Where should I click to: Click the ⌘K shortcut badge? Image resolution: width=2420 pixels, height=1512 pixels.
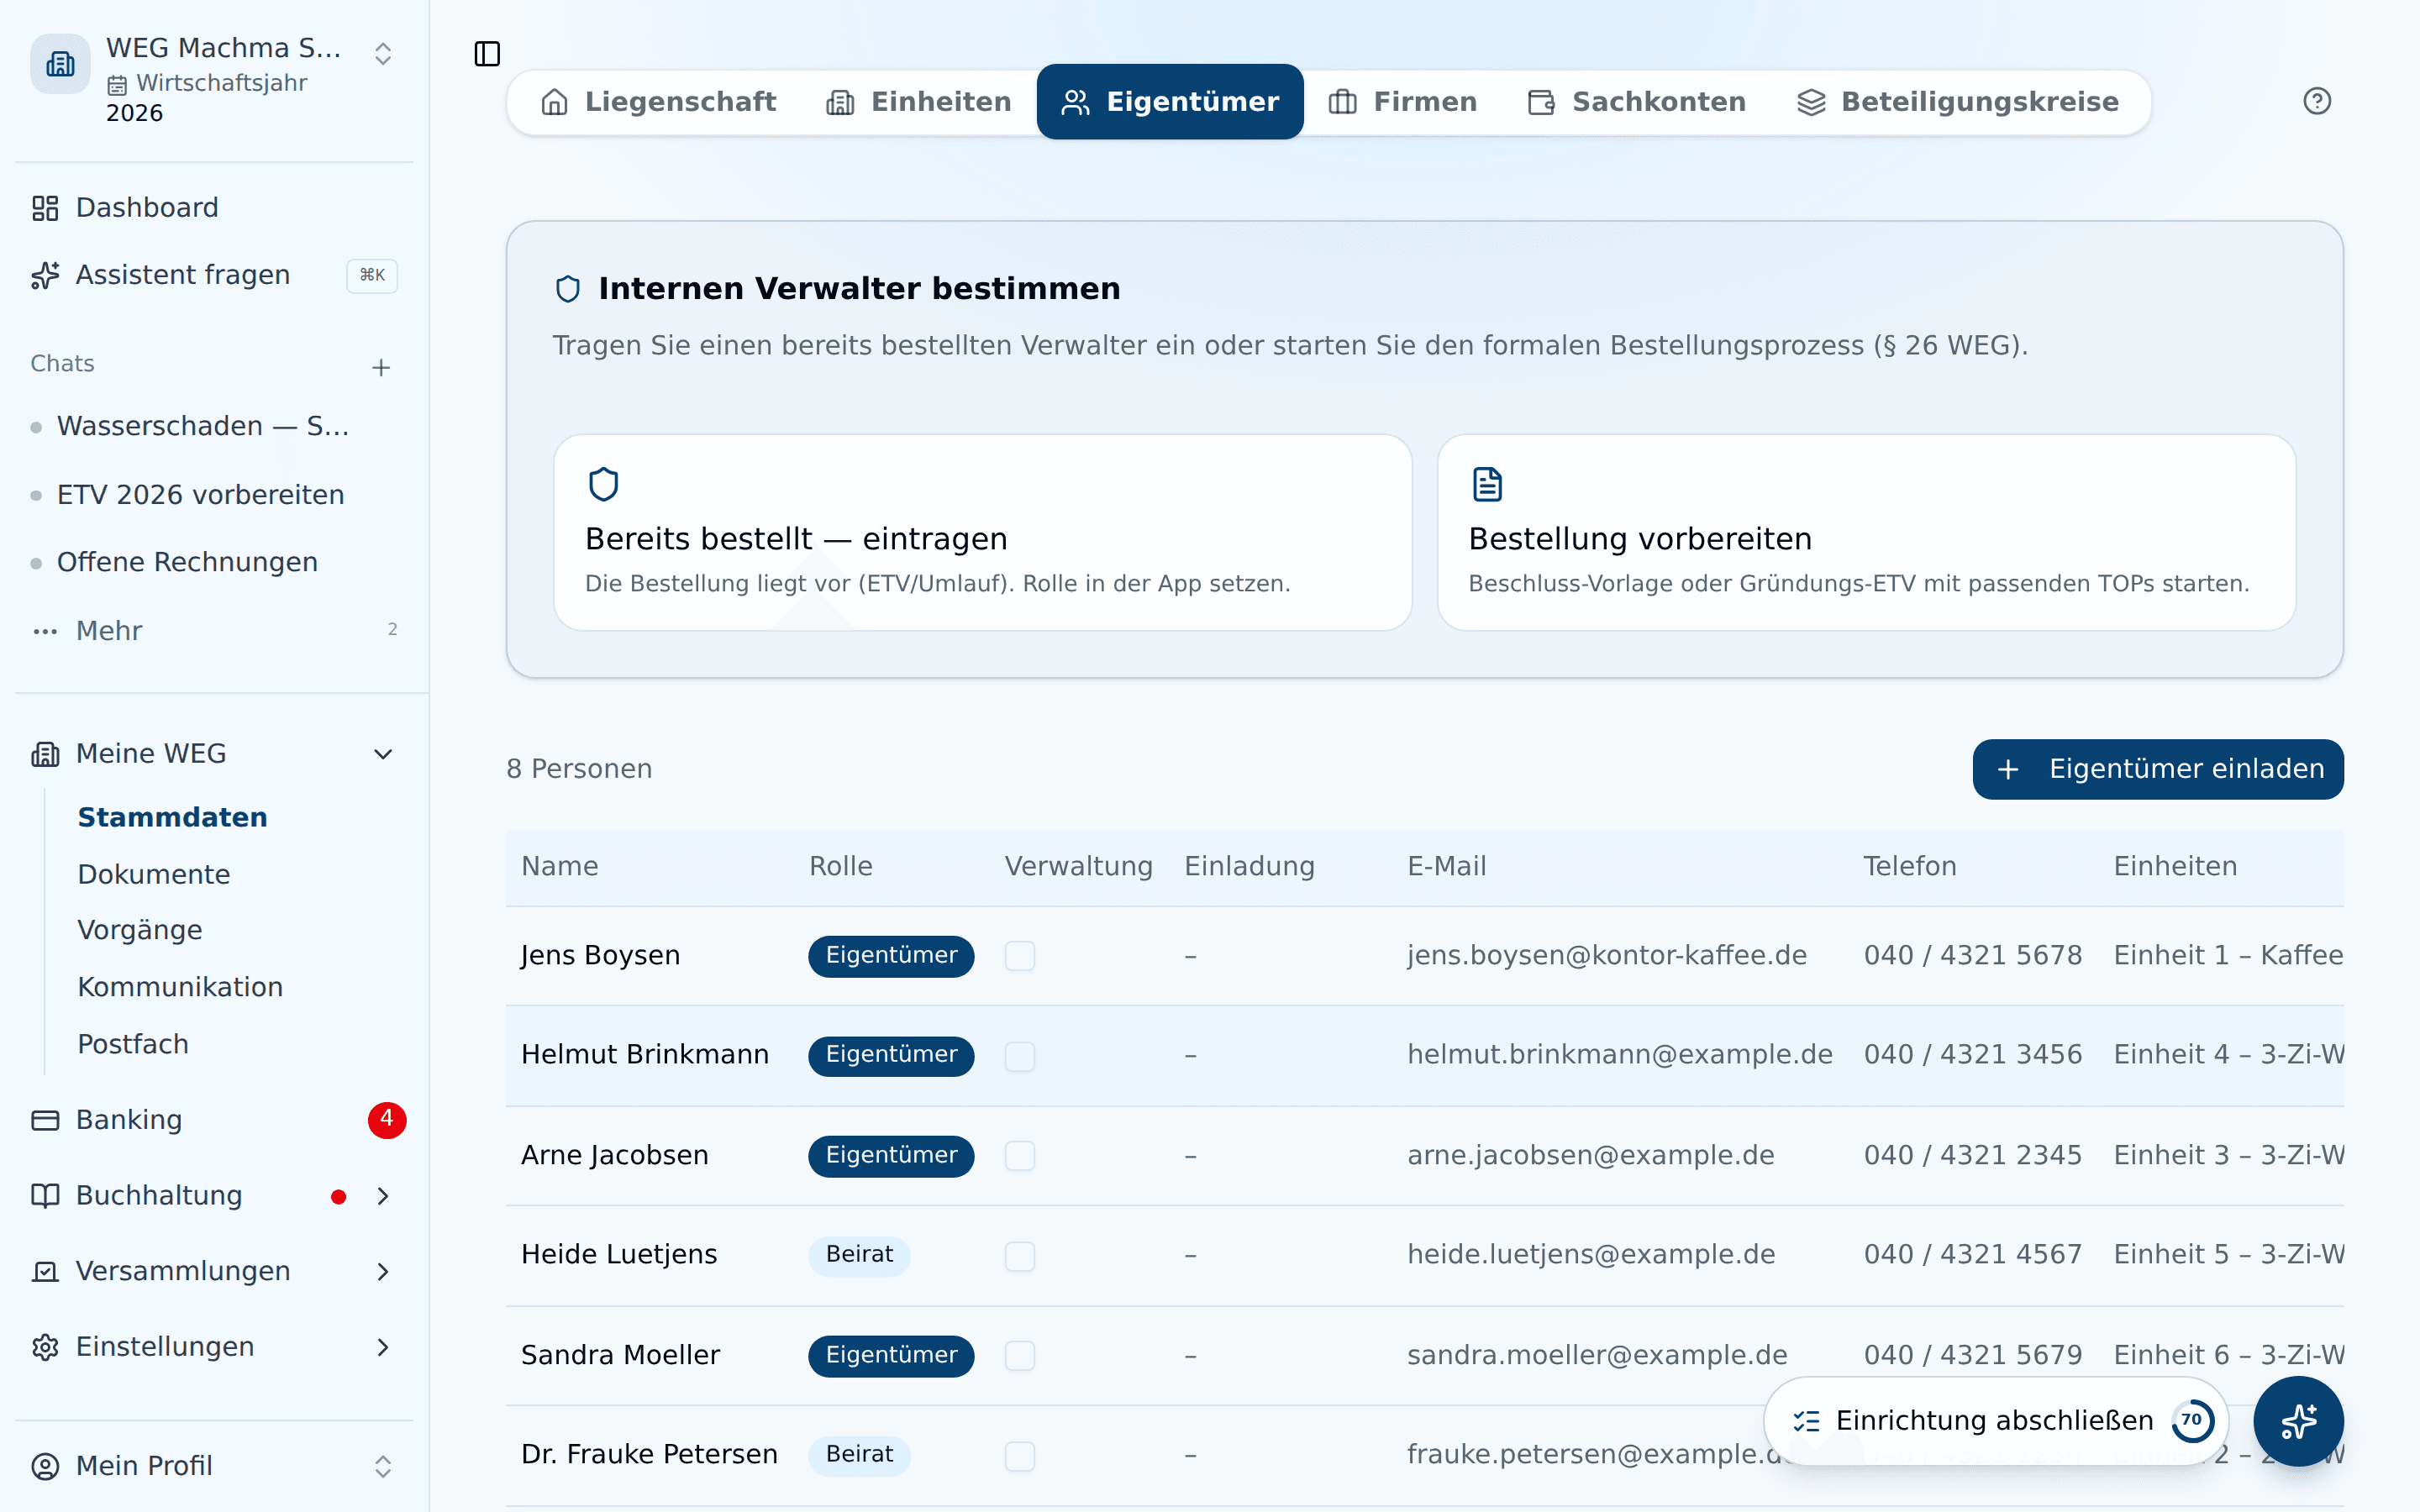coord(372,275)
